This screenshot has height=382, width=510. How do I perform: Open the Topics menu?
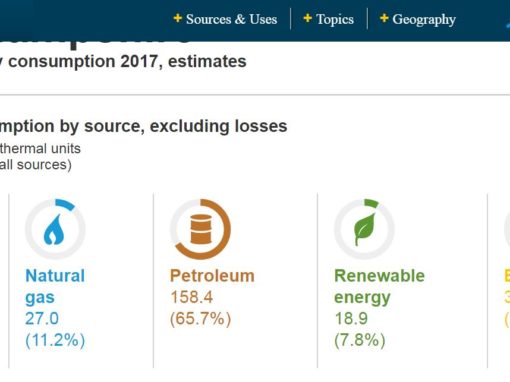[x=335, y=19]
